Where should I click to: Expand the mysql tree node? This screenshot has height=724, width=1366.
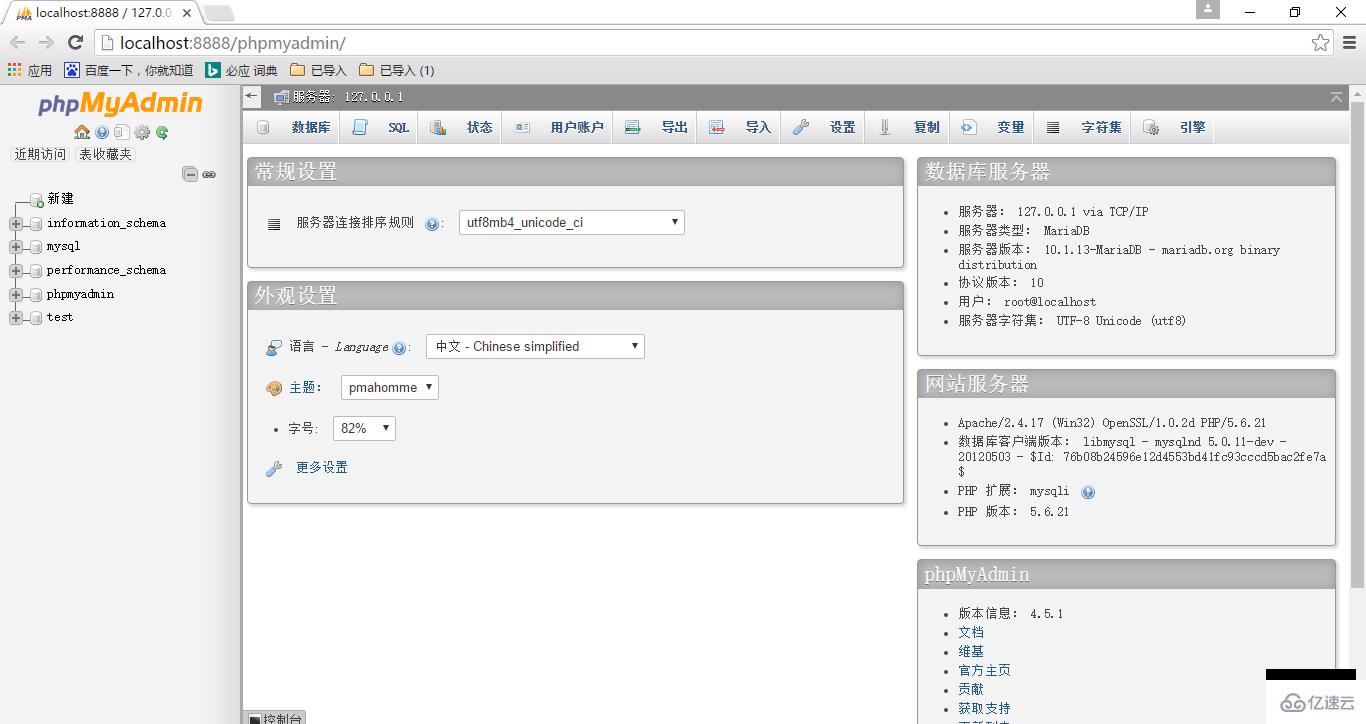pyautogui.click(x=15, y=247)
